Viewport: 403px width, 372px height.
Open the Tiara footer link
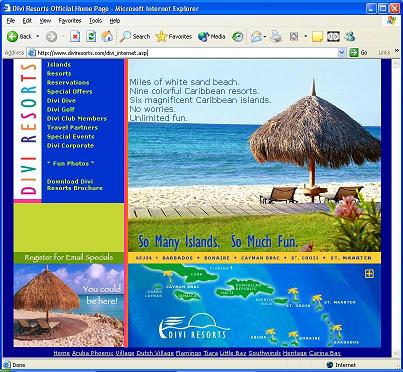pyautogui.click(x=211, y=353)
